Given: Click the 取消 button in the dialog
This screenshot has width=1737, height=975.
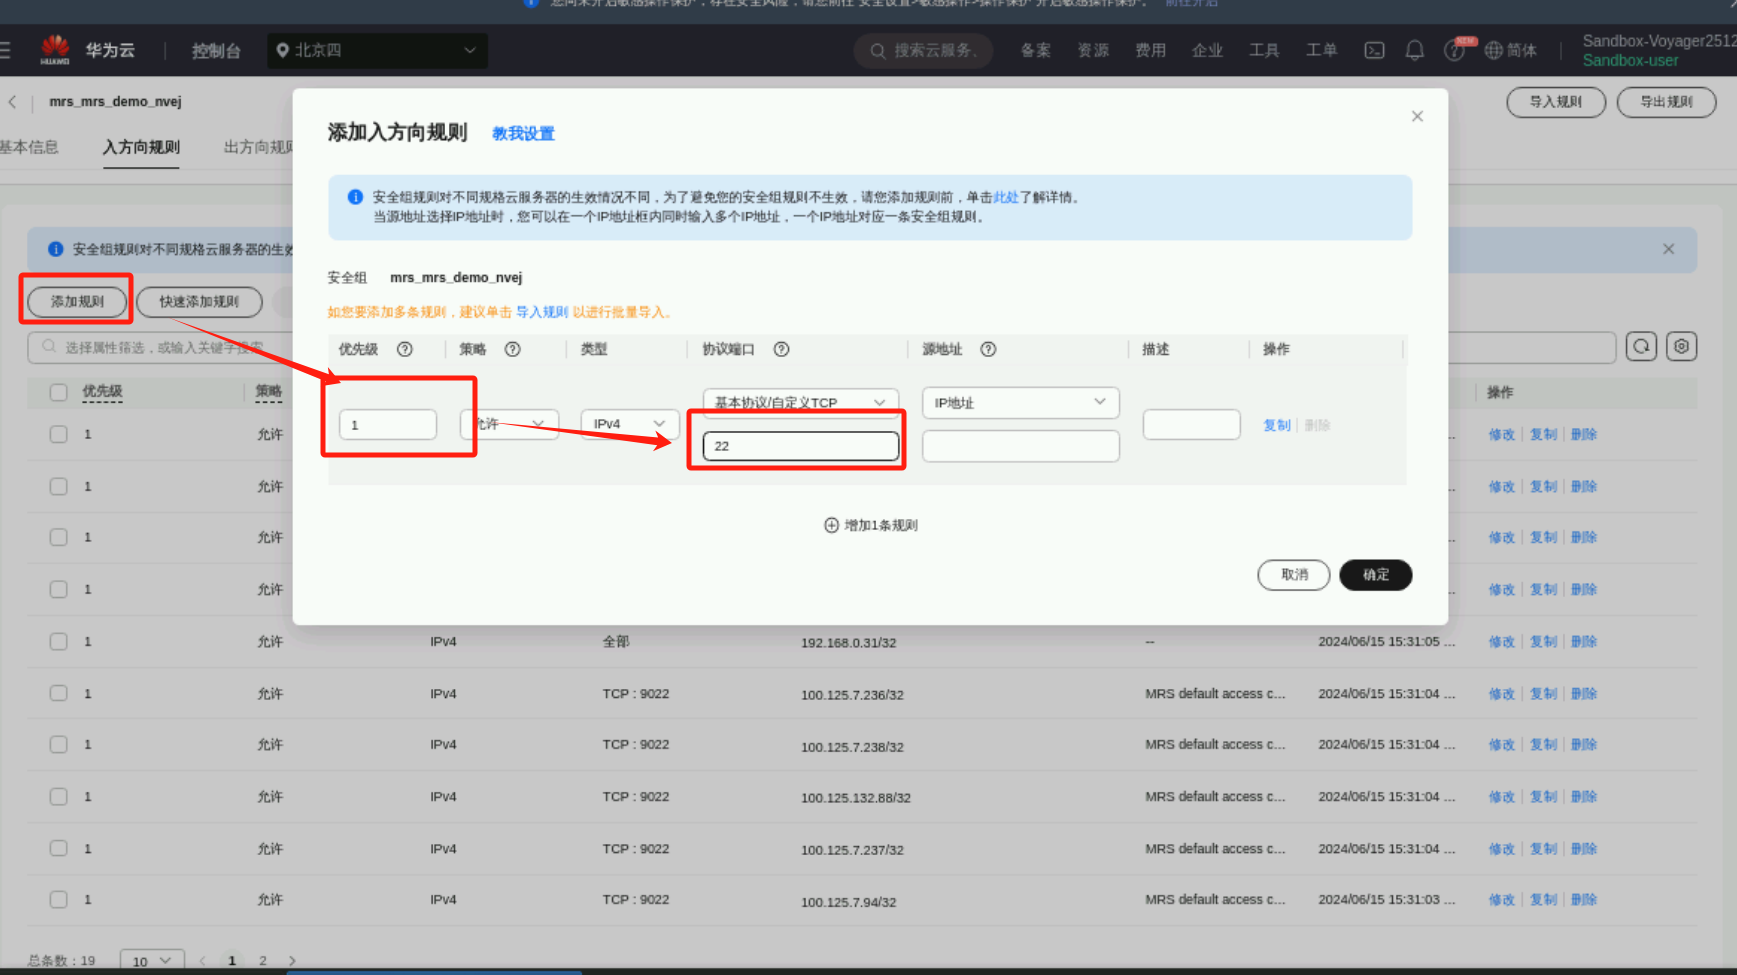Looking at the screenshot, I should click(1294, 575).
